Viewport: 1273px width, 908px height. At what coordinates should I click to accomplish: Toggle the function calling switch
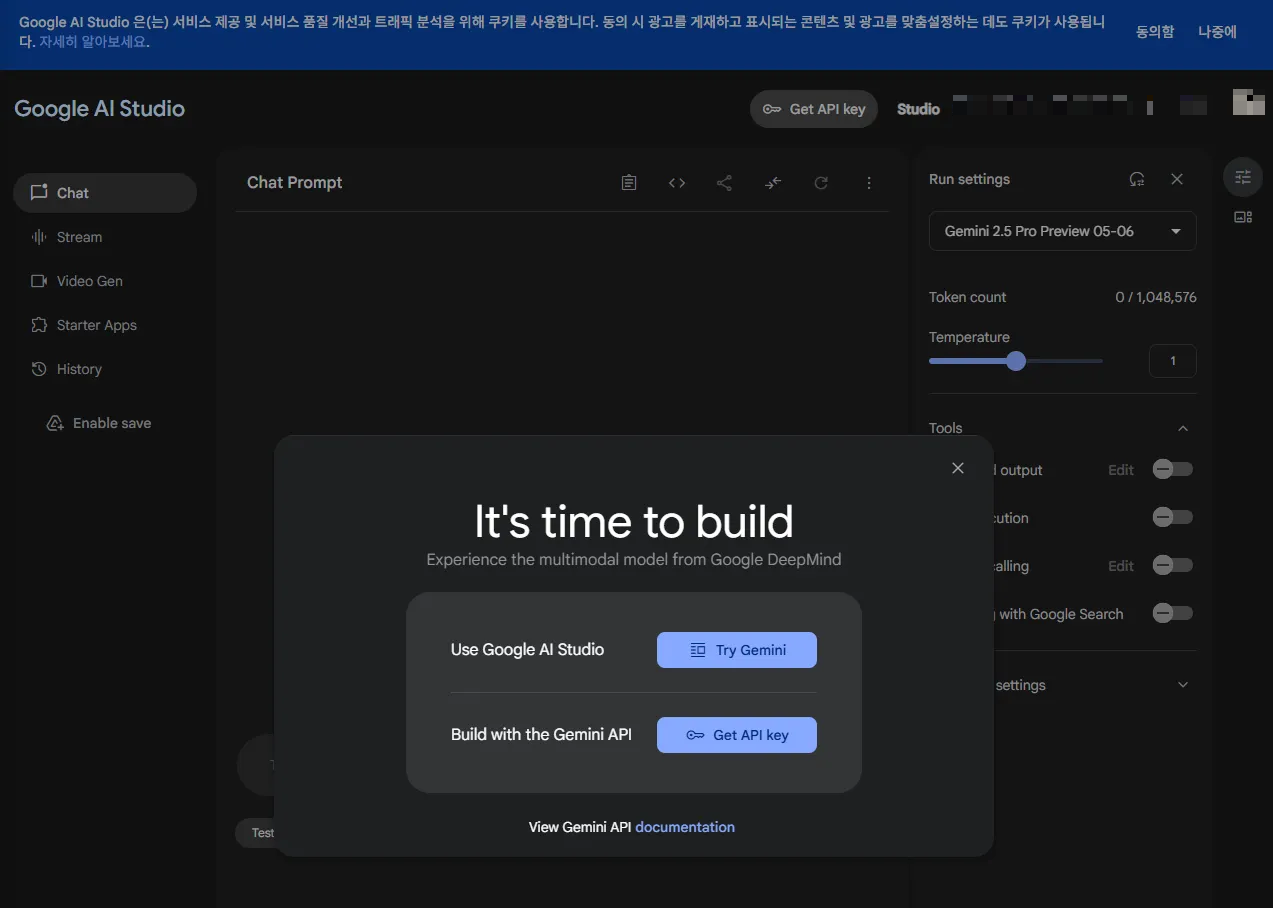click(x=1172, y=566)
